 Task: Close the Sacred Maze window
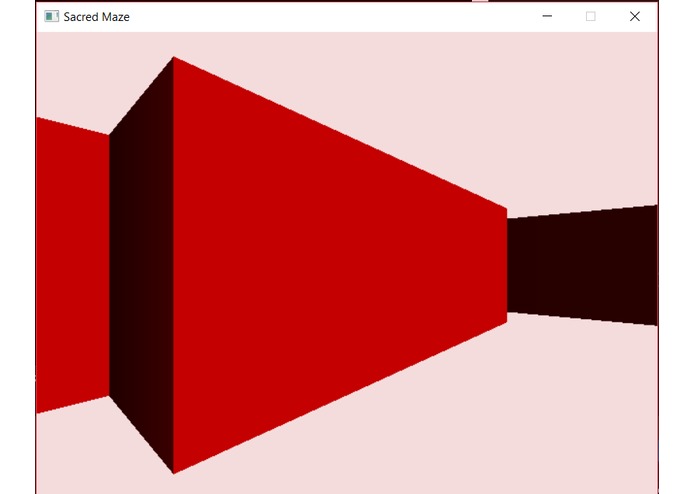(x=635, y=16)
